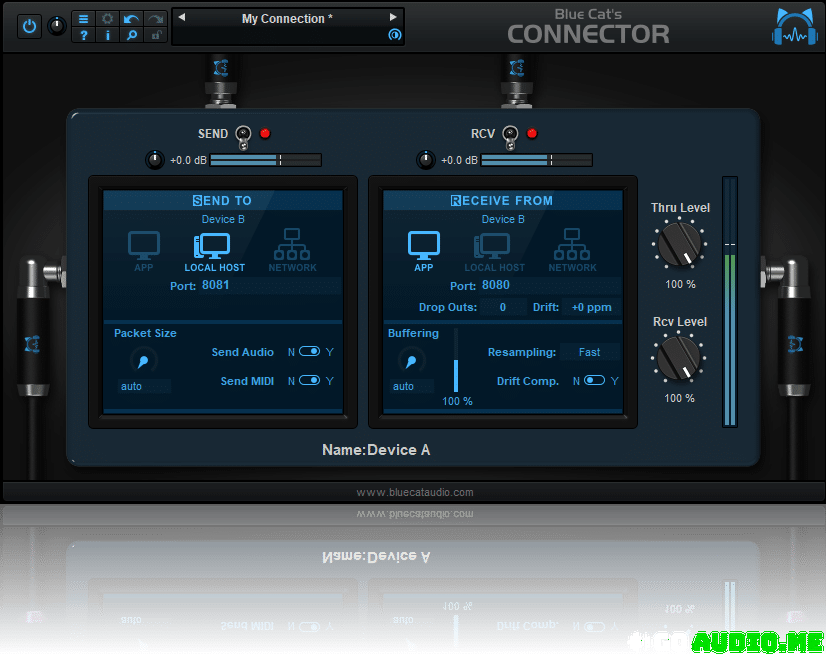Select NETWORK in Send To panel
This screenshot has width=826, height=655.
(x=292, y=250)
